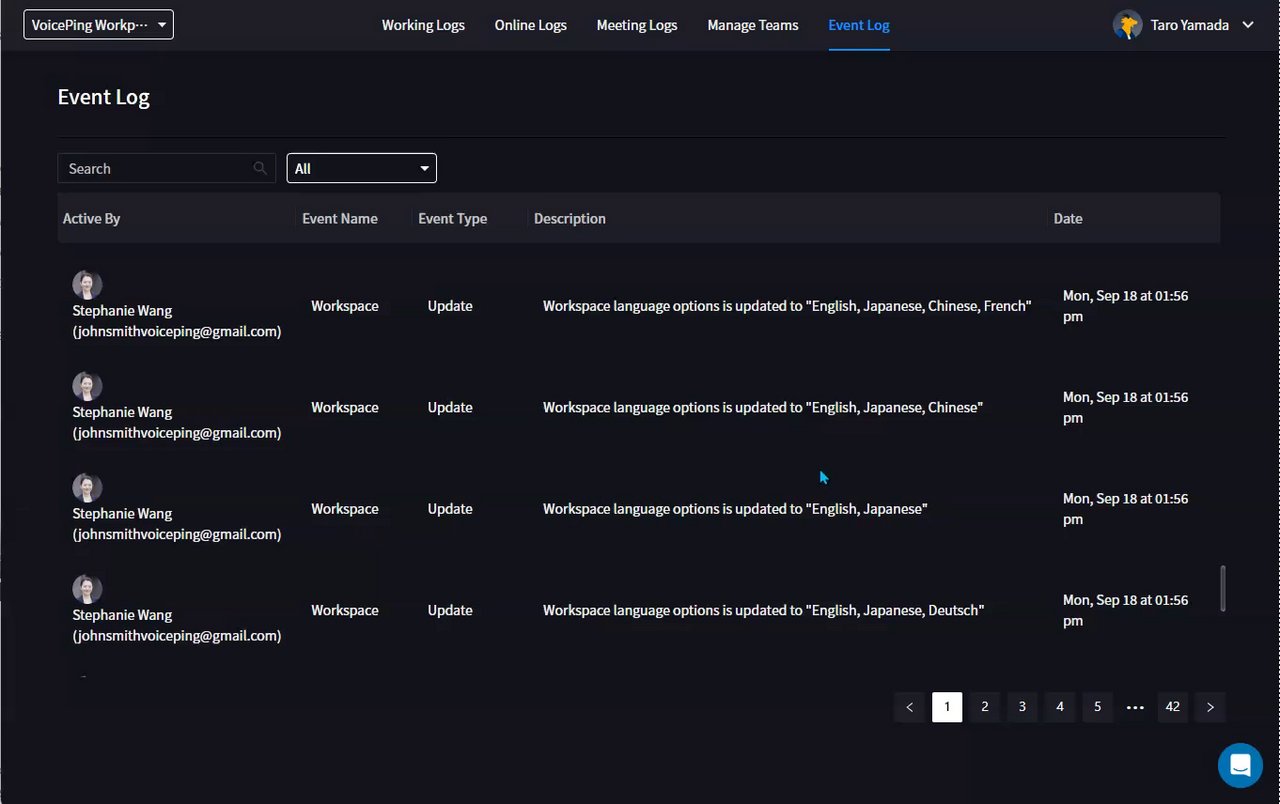1280x804 pixels.
Task: Open the Online Logs tab
Action: point(531,25)
